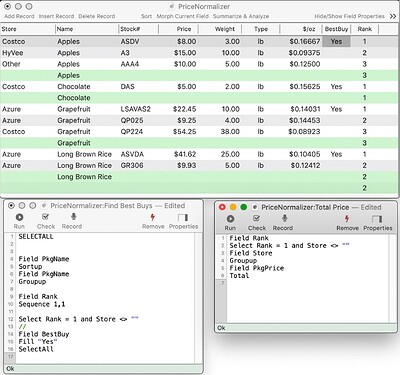
Task: Click document proxy icon in Total Price title bar
Action: [255, 207]
